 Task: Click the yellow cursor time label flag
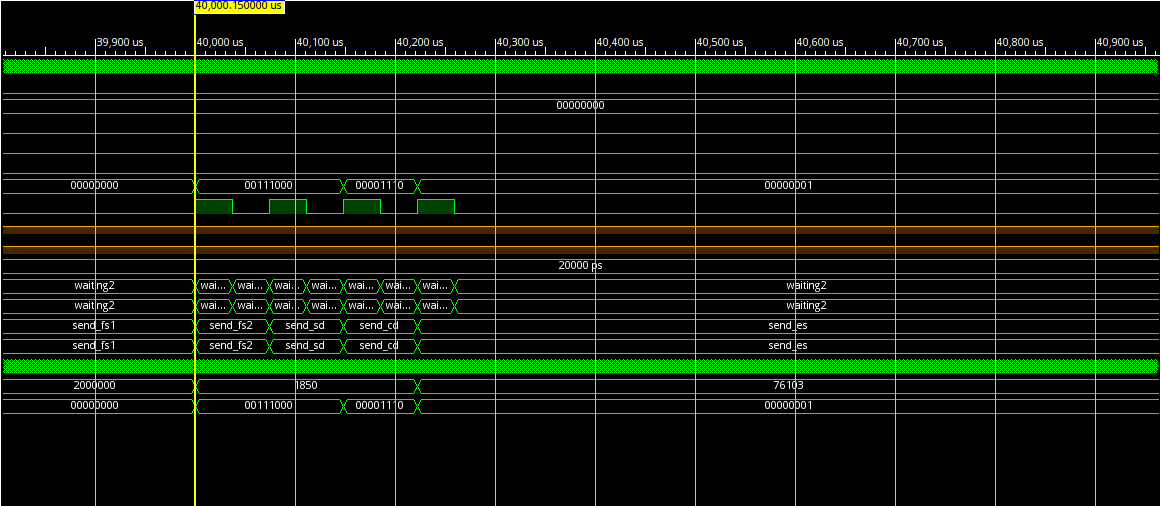239,6
